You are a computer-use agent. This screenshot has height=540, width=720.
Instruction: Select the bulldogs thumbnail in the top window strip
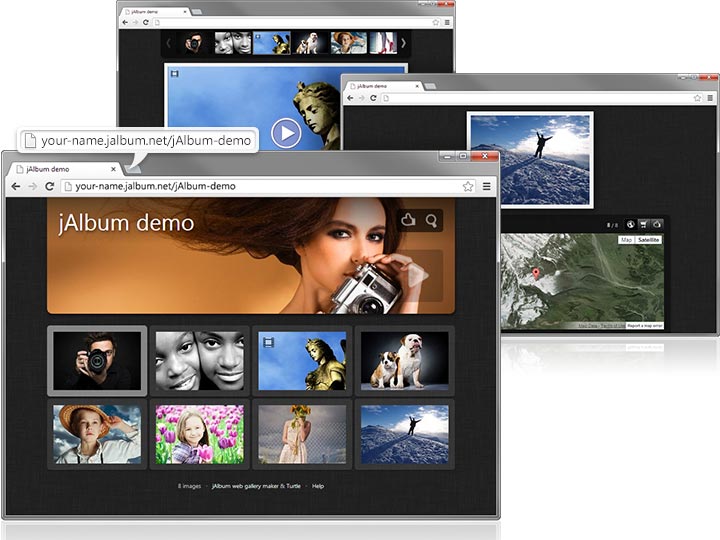(310, 43)
